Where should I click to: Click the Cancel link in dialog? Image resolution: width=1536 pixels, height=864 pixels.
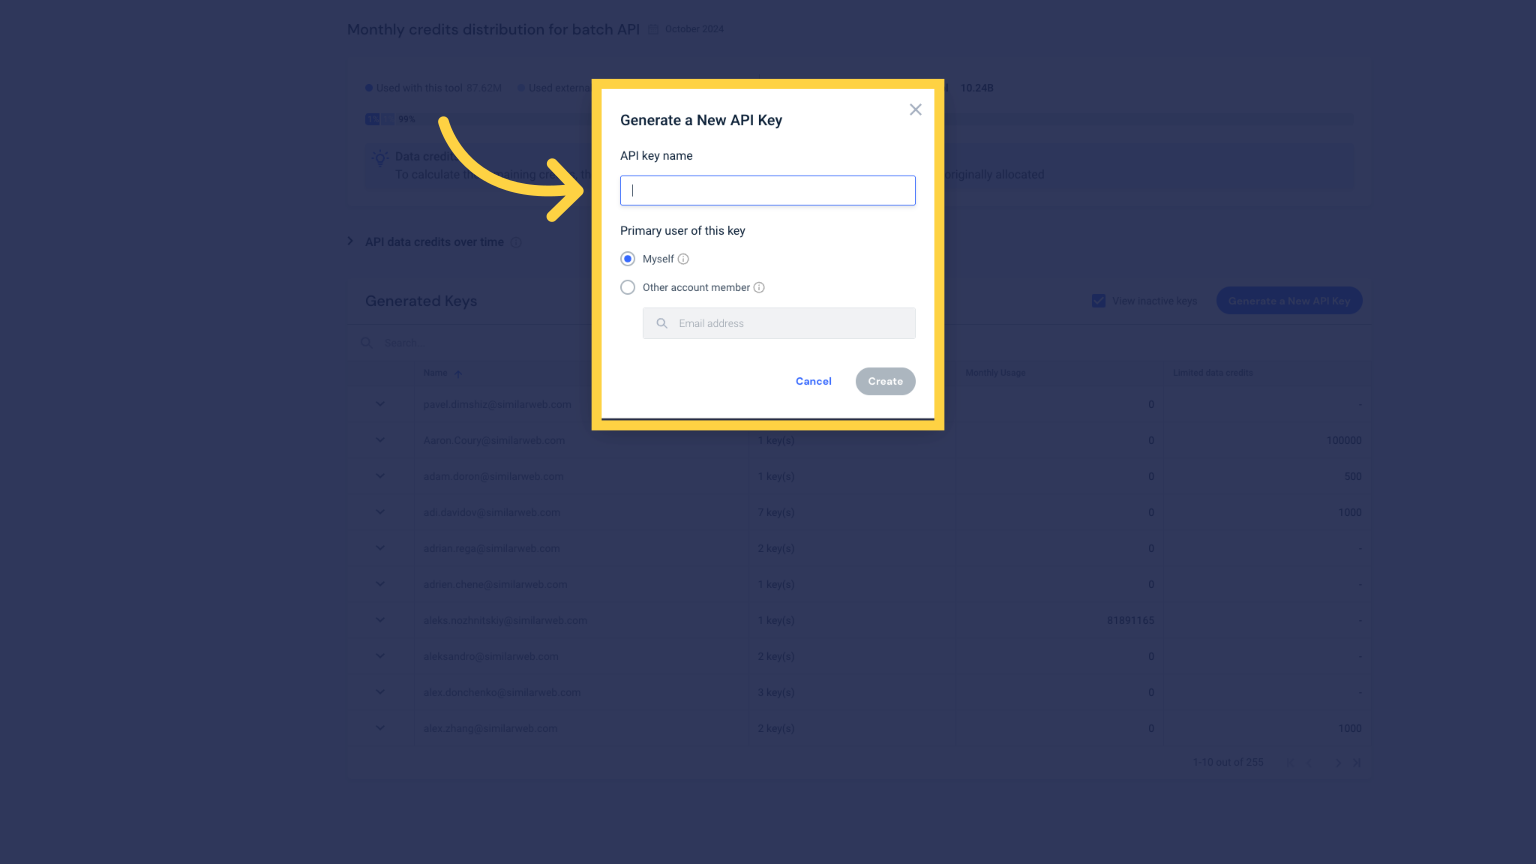click(x=814, y=382)
